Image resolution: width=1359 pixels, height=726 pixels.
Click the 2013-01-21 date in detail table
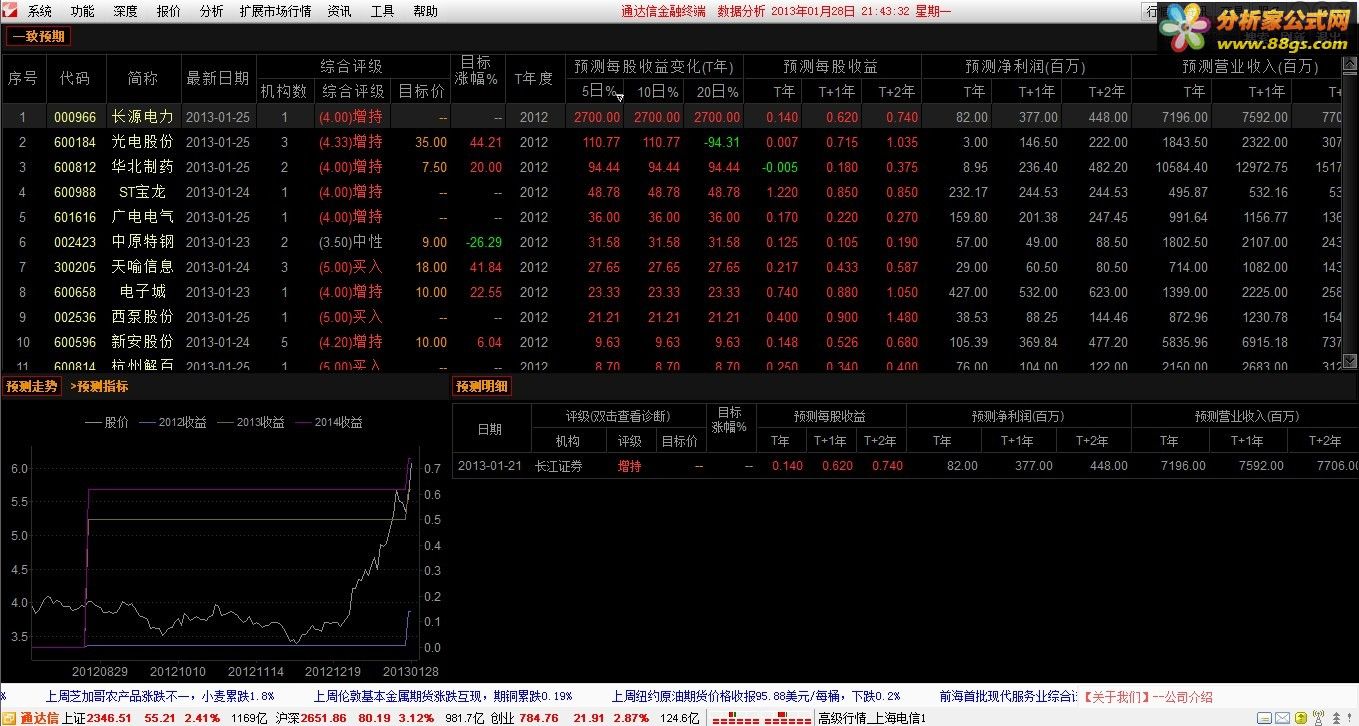[490, 466]
